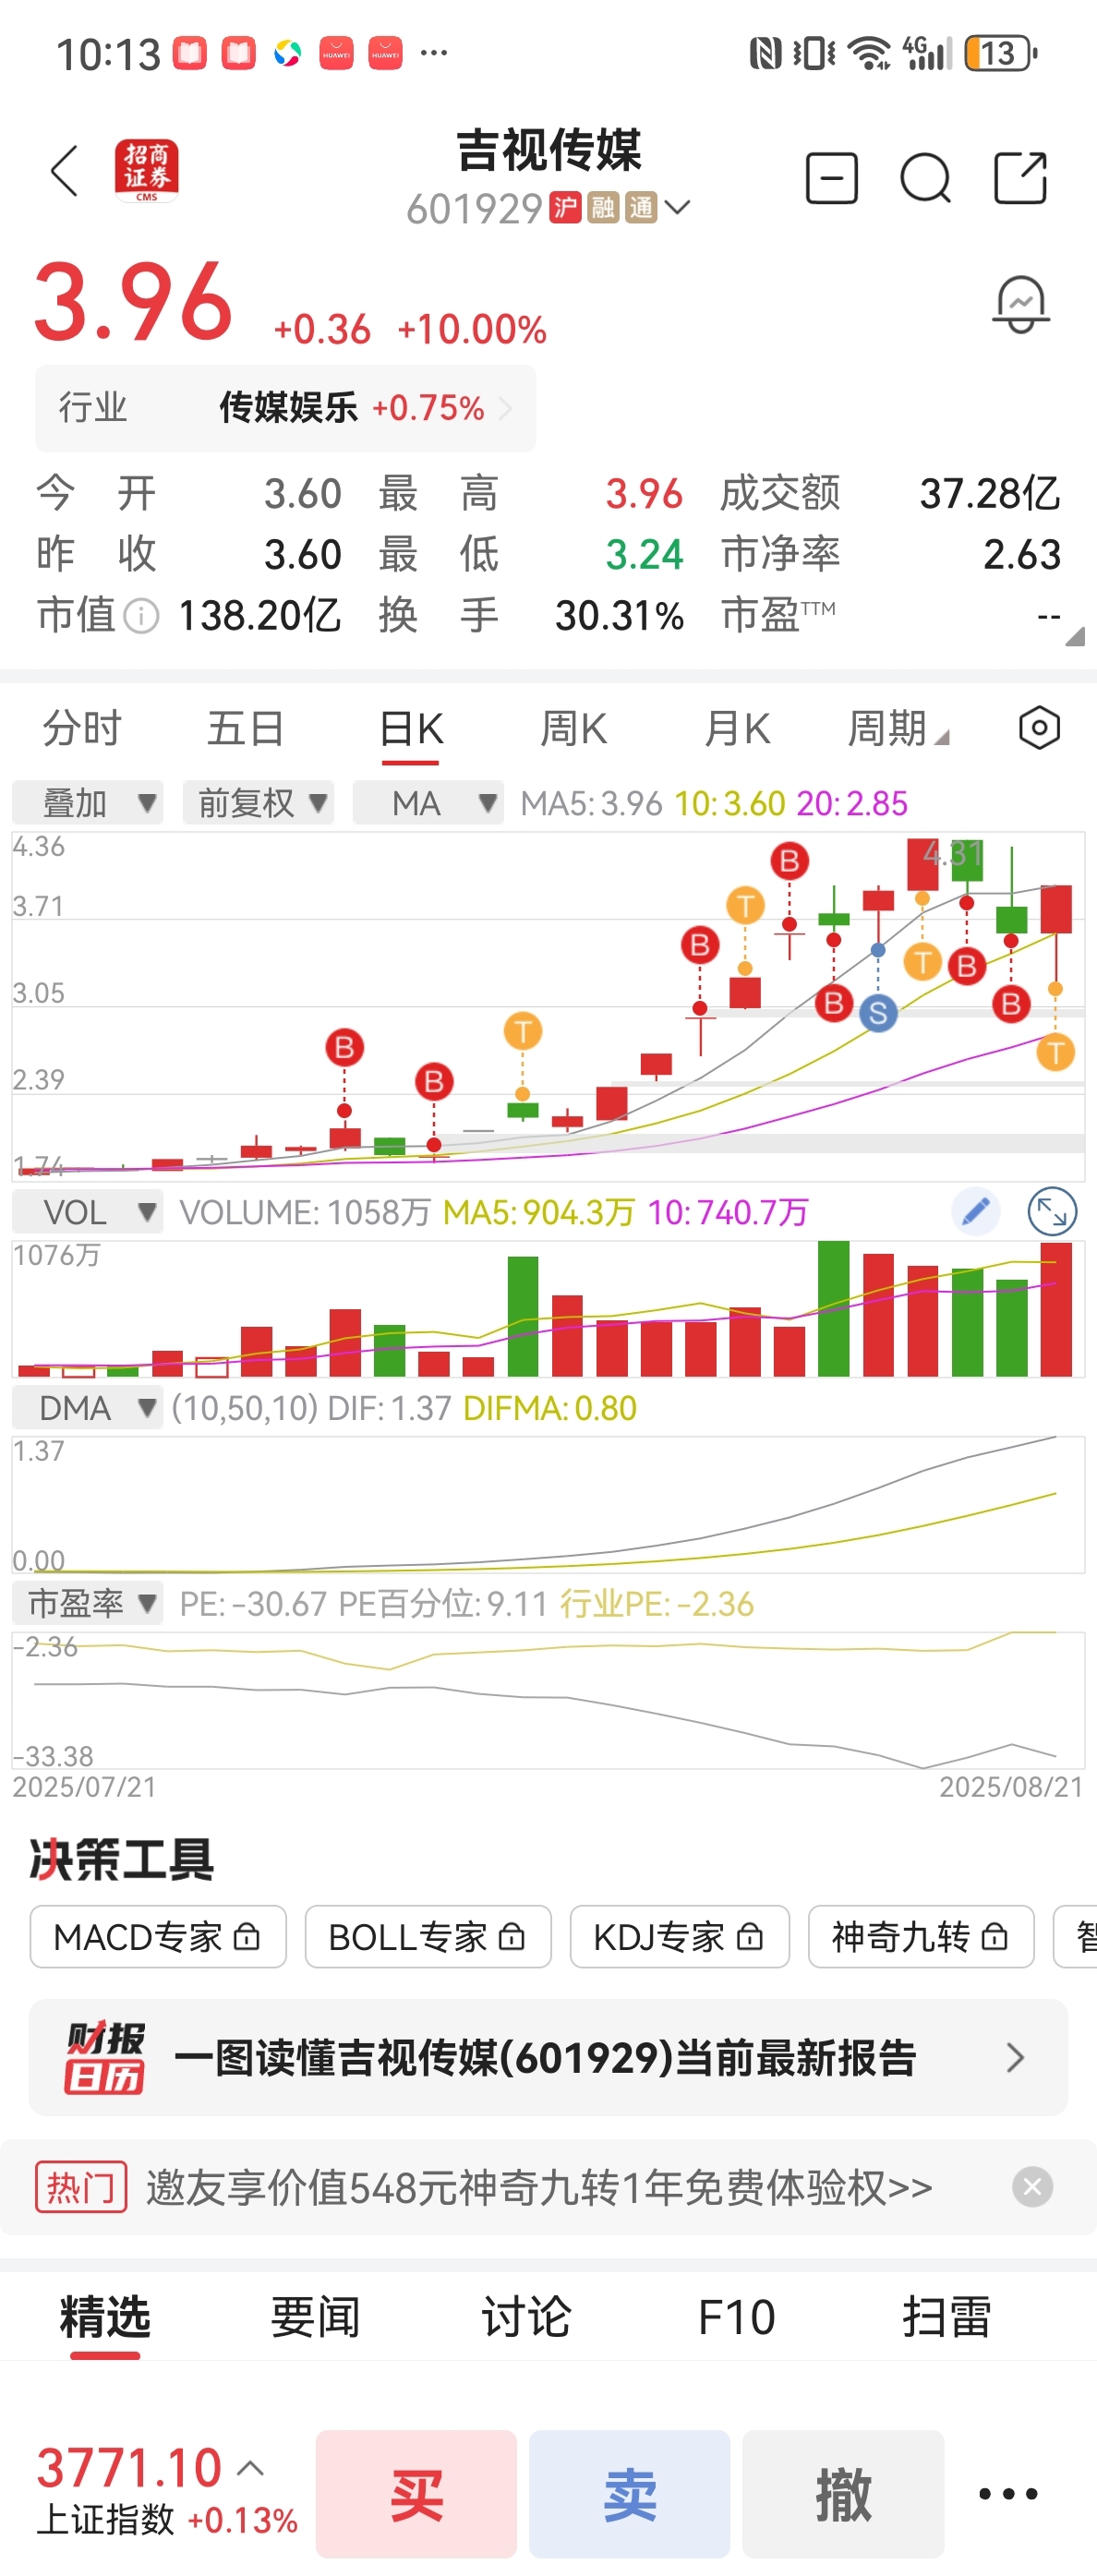Tap the lock icon on MACD专家

tap(247, 1937)
